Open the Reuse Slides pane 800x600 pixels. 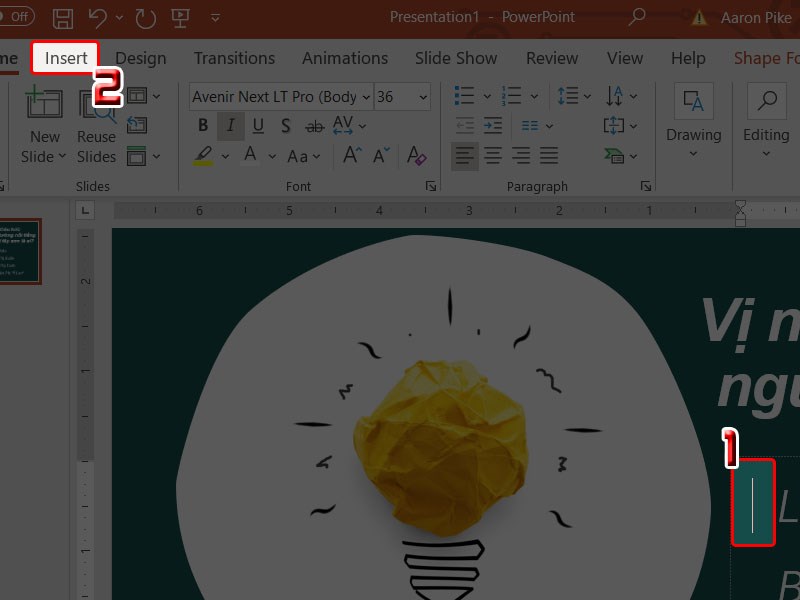tap(96, 125)
